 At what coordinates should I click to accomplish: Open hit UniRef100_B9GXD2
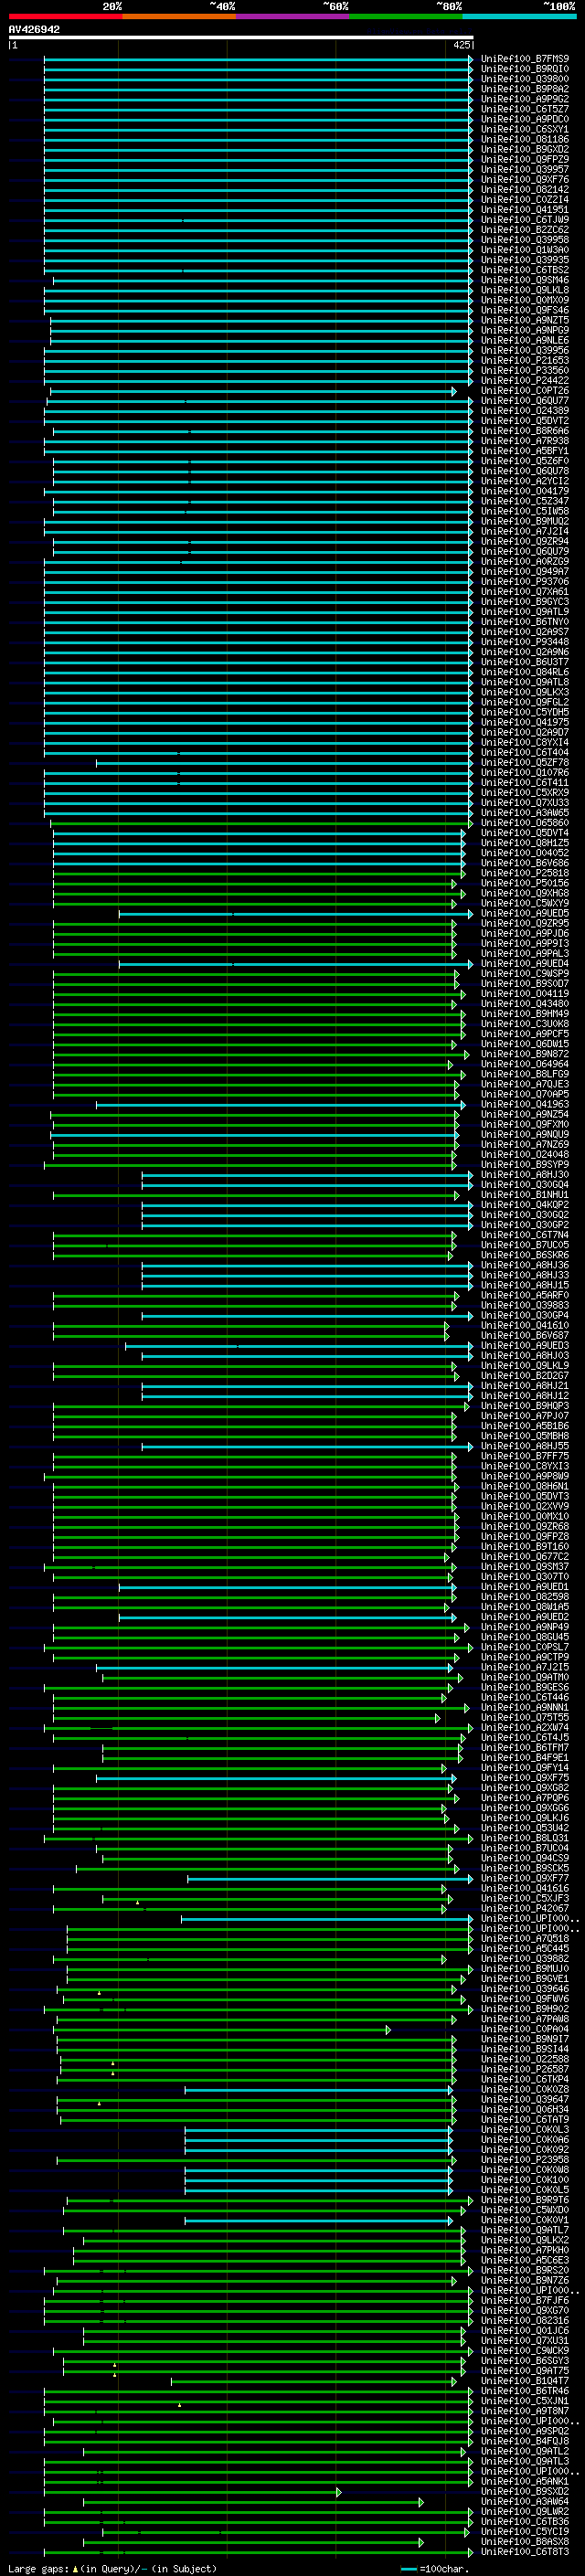[525, 149]
